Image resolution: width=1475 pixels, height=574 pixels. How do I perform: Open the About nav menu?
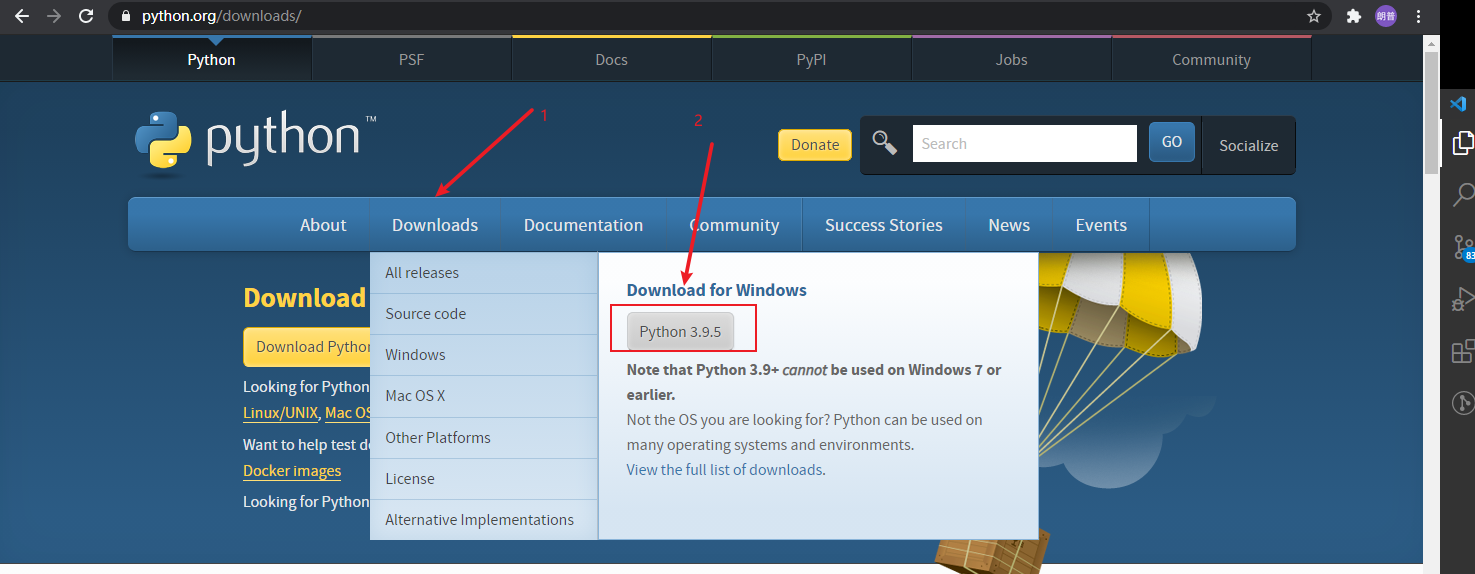[x=323, y=225]
